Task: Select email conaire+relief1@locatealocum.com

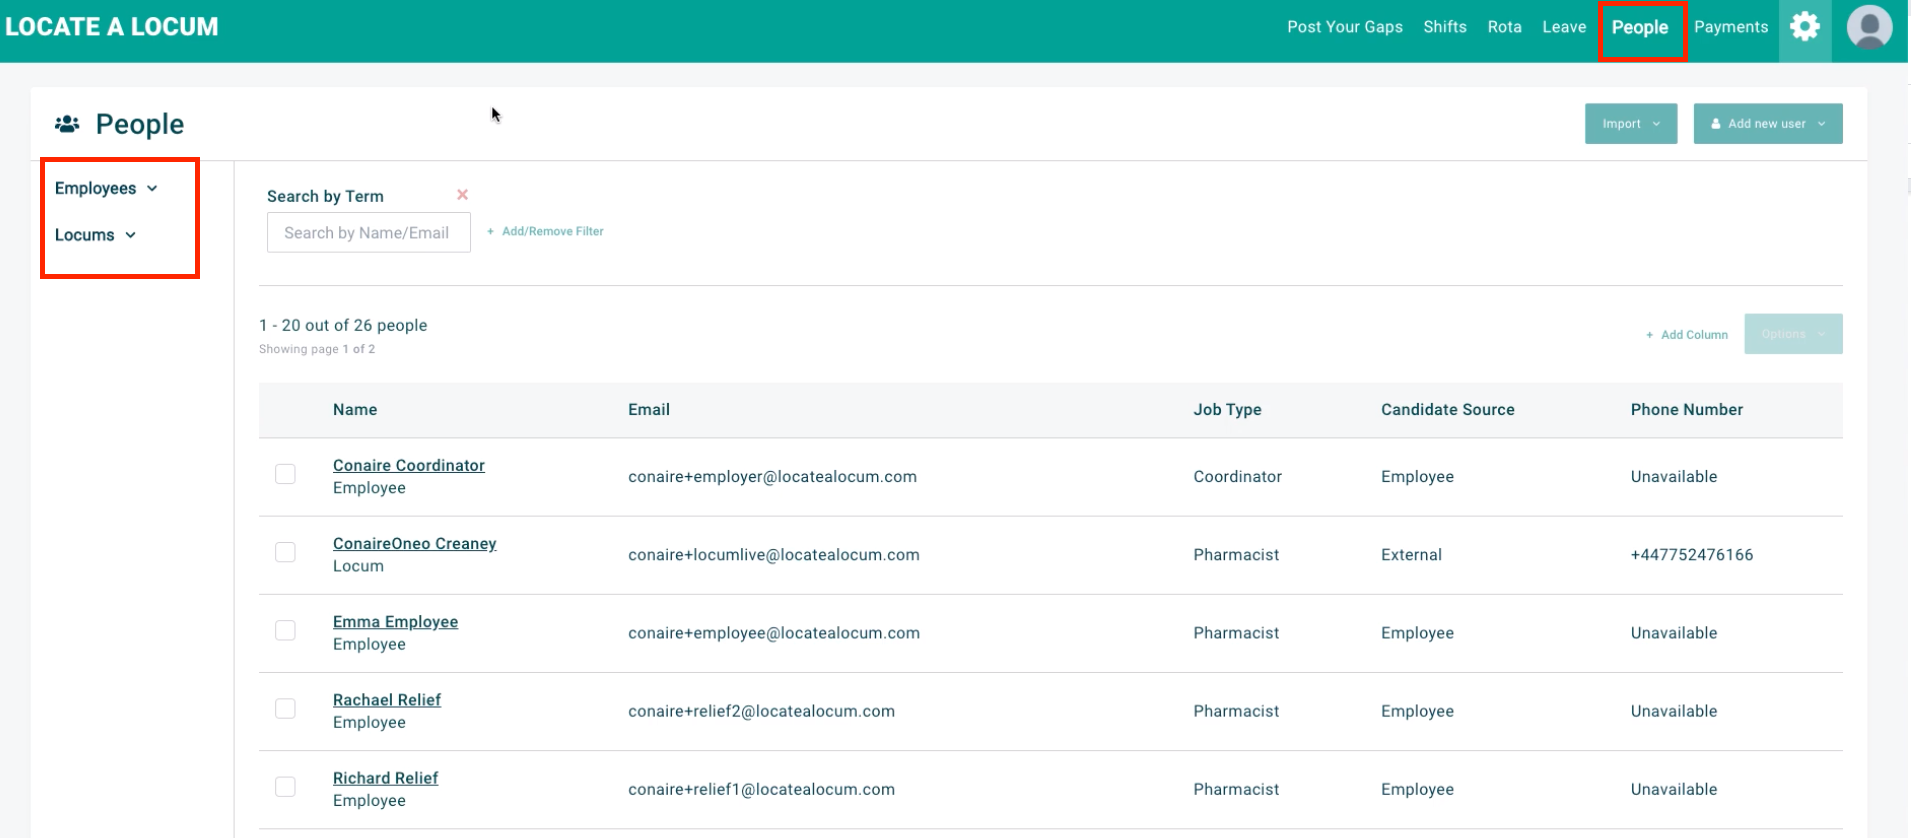Action: [x=762, y=789]
